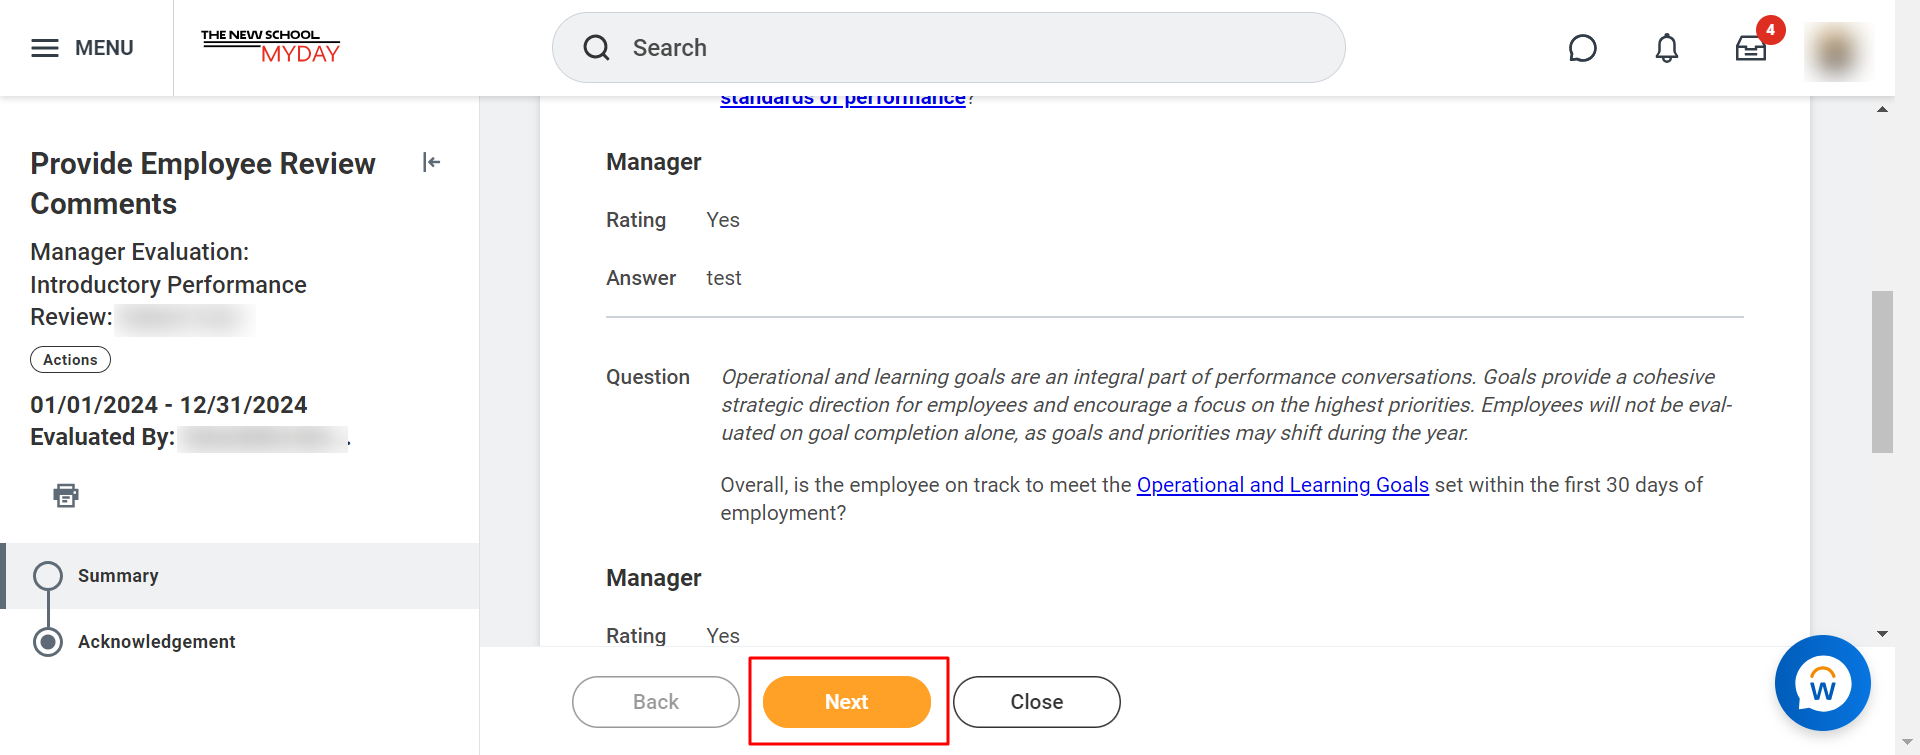
Task: Click the search magnifier icon
Action: [x=597, y=48]
